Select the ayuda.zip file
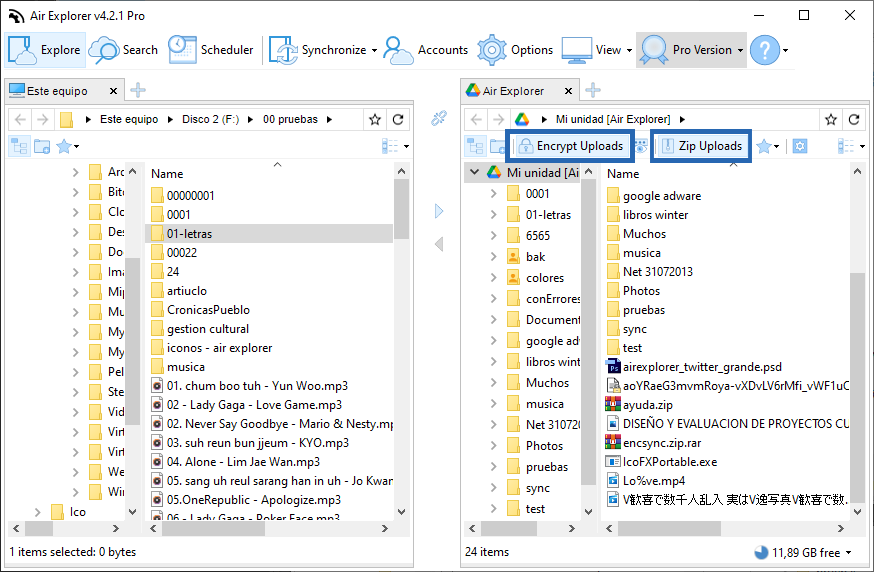874x572 pixels. tap(639, 405)
